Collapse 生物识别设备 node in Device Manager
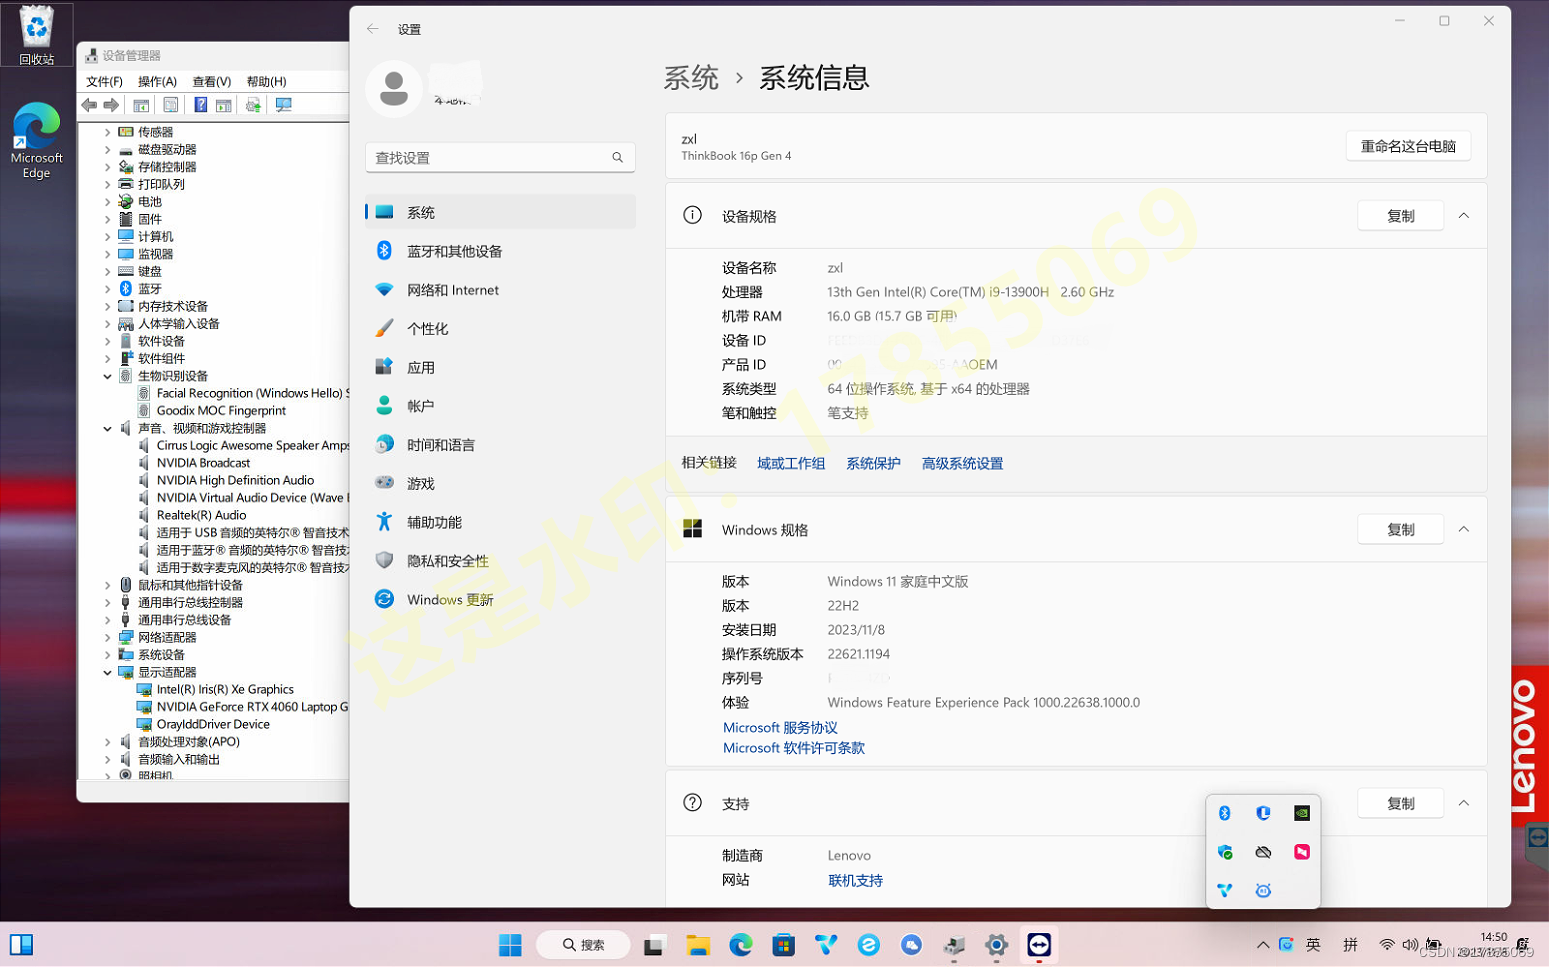Image resolution: width=1549 pixels, height=967 pixels. pos(107,376)
